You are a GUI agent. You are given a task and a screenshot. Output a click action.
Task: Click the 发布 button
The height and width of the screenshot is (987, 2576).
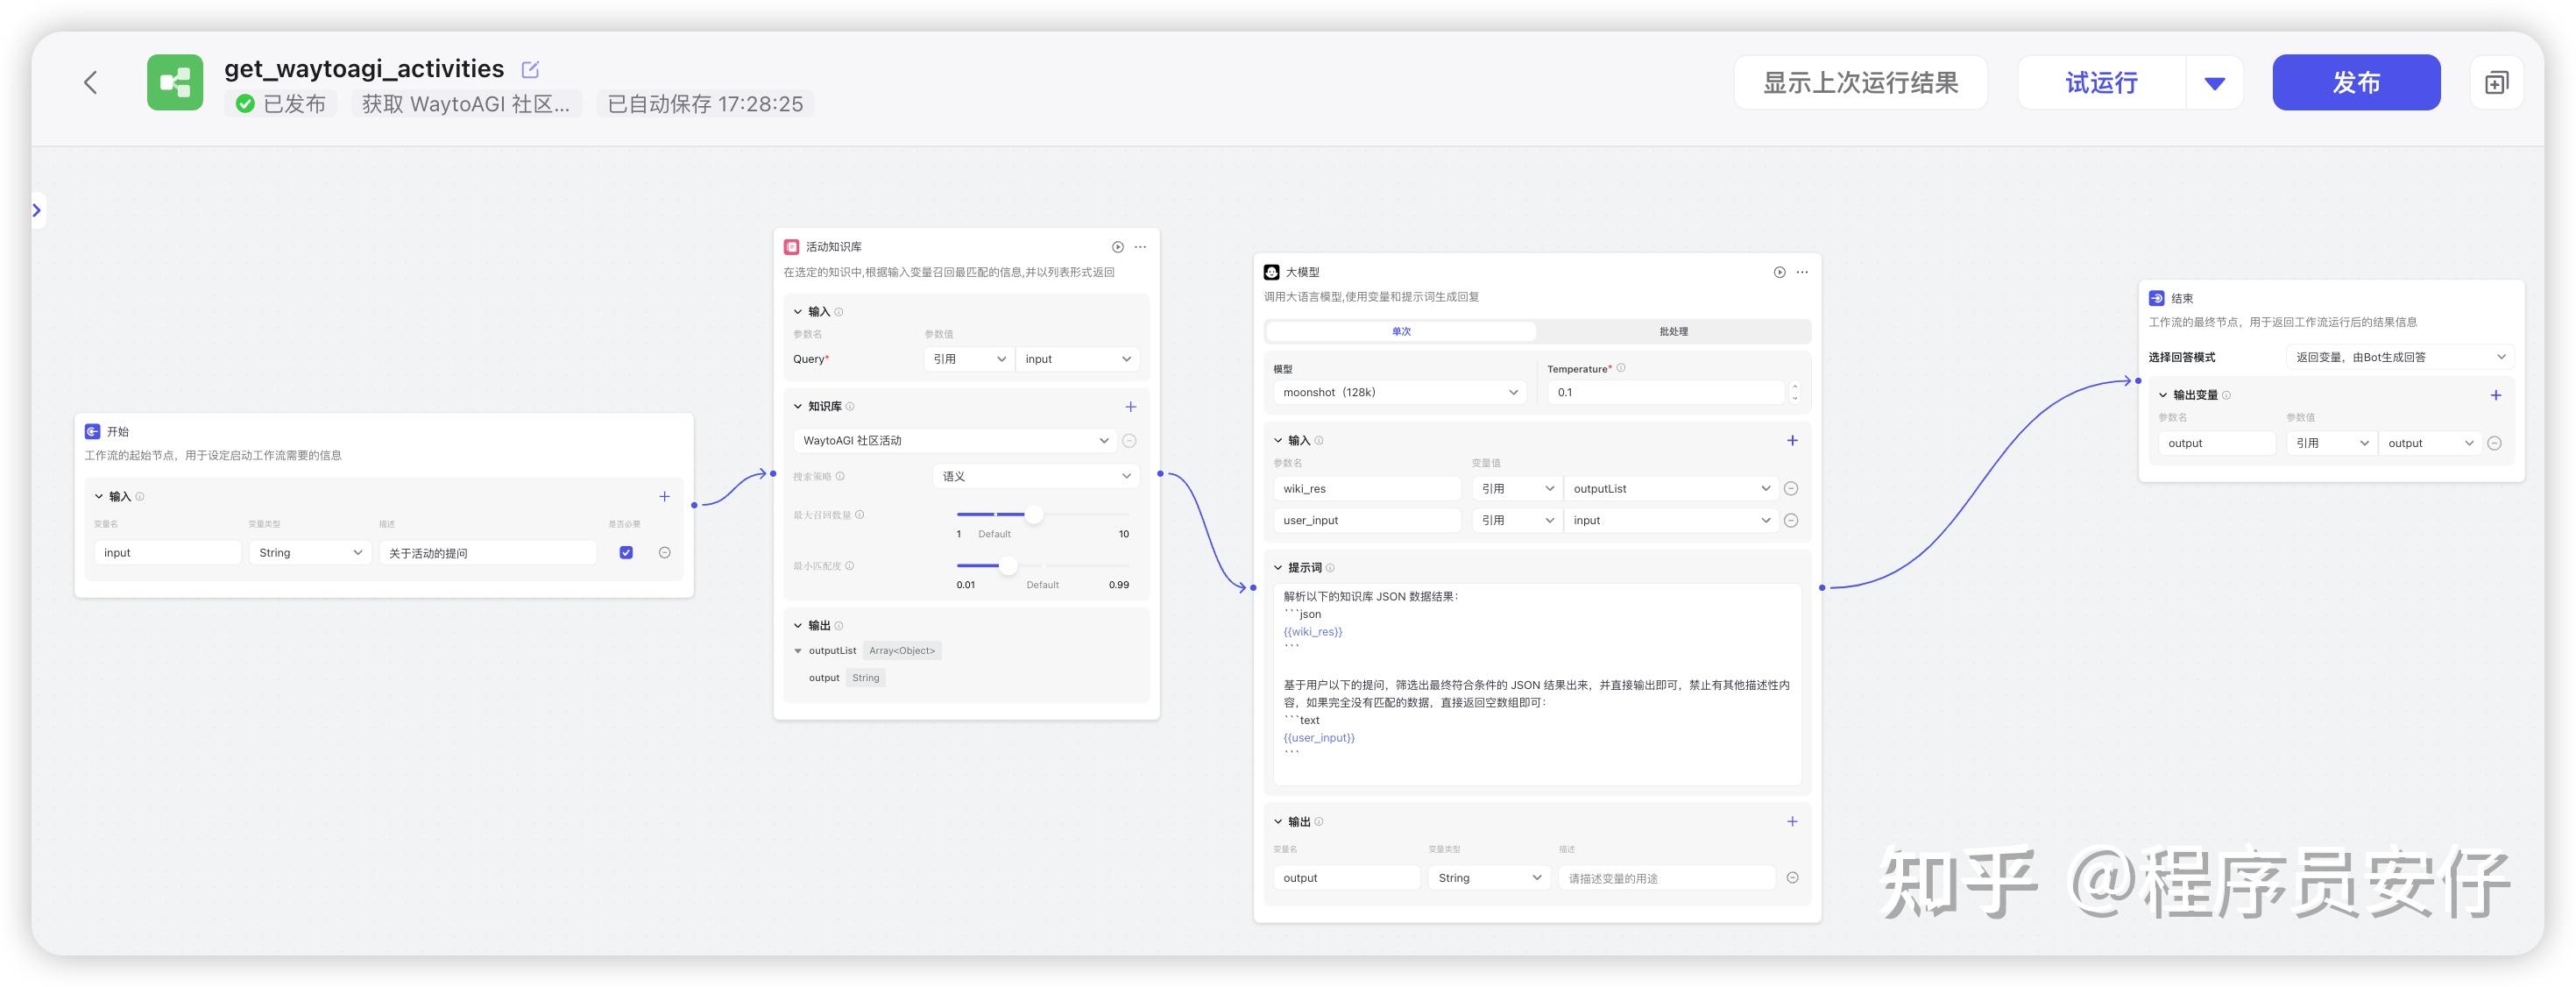pos(2355,83)
